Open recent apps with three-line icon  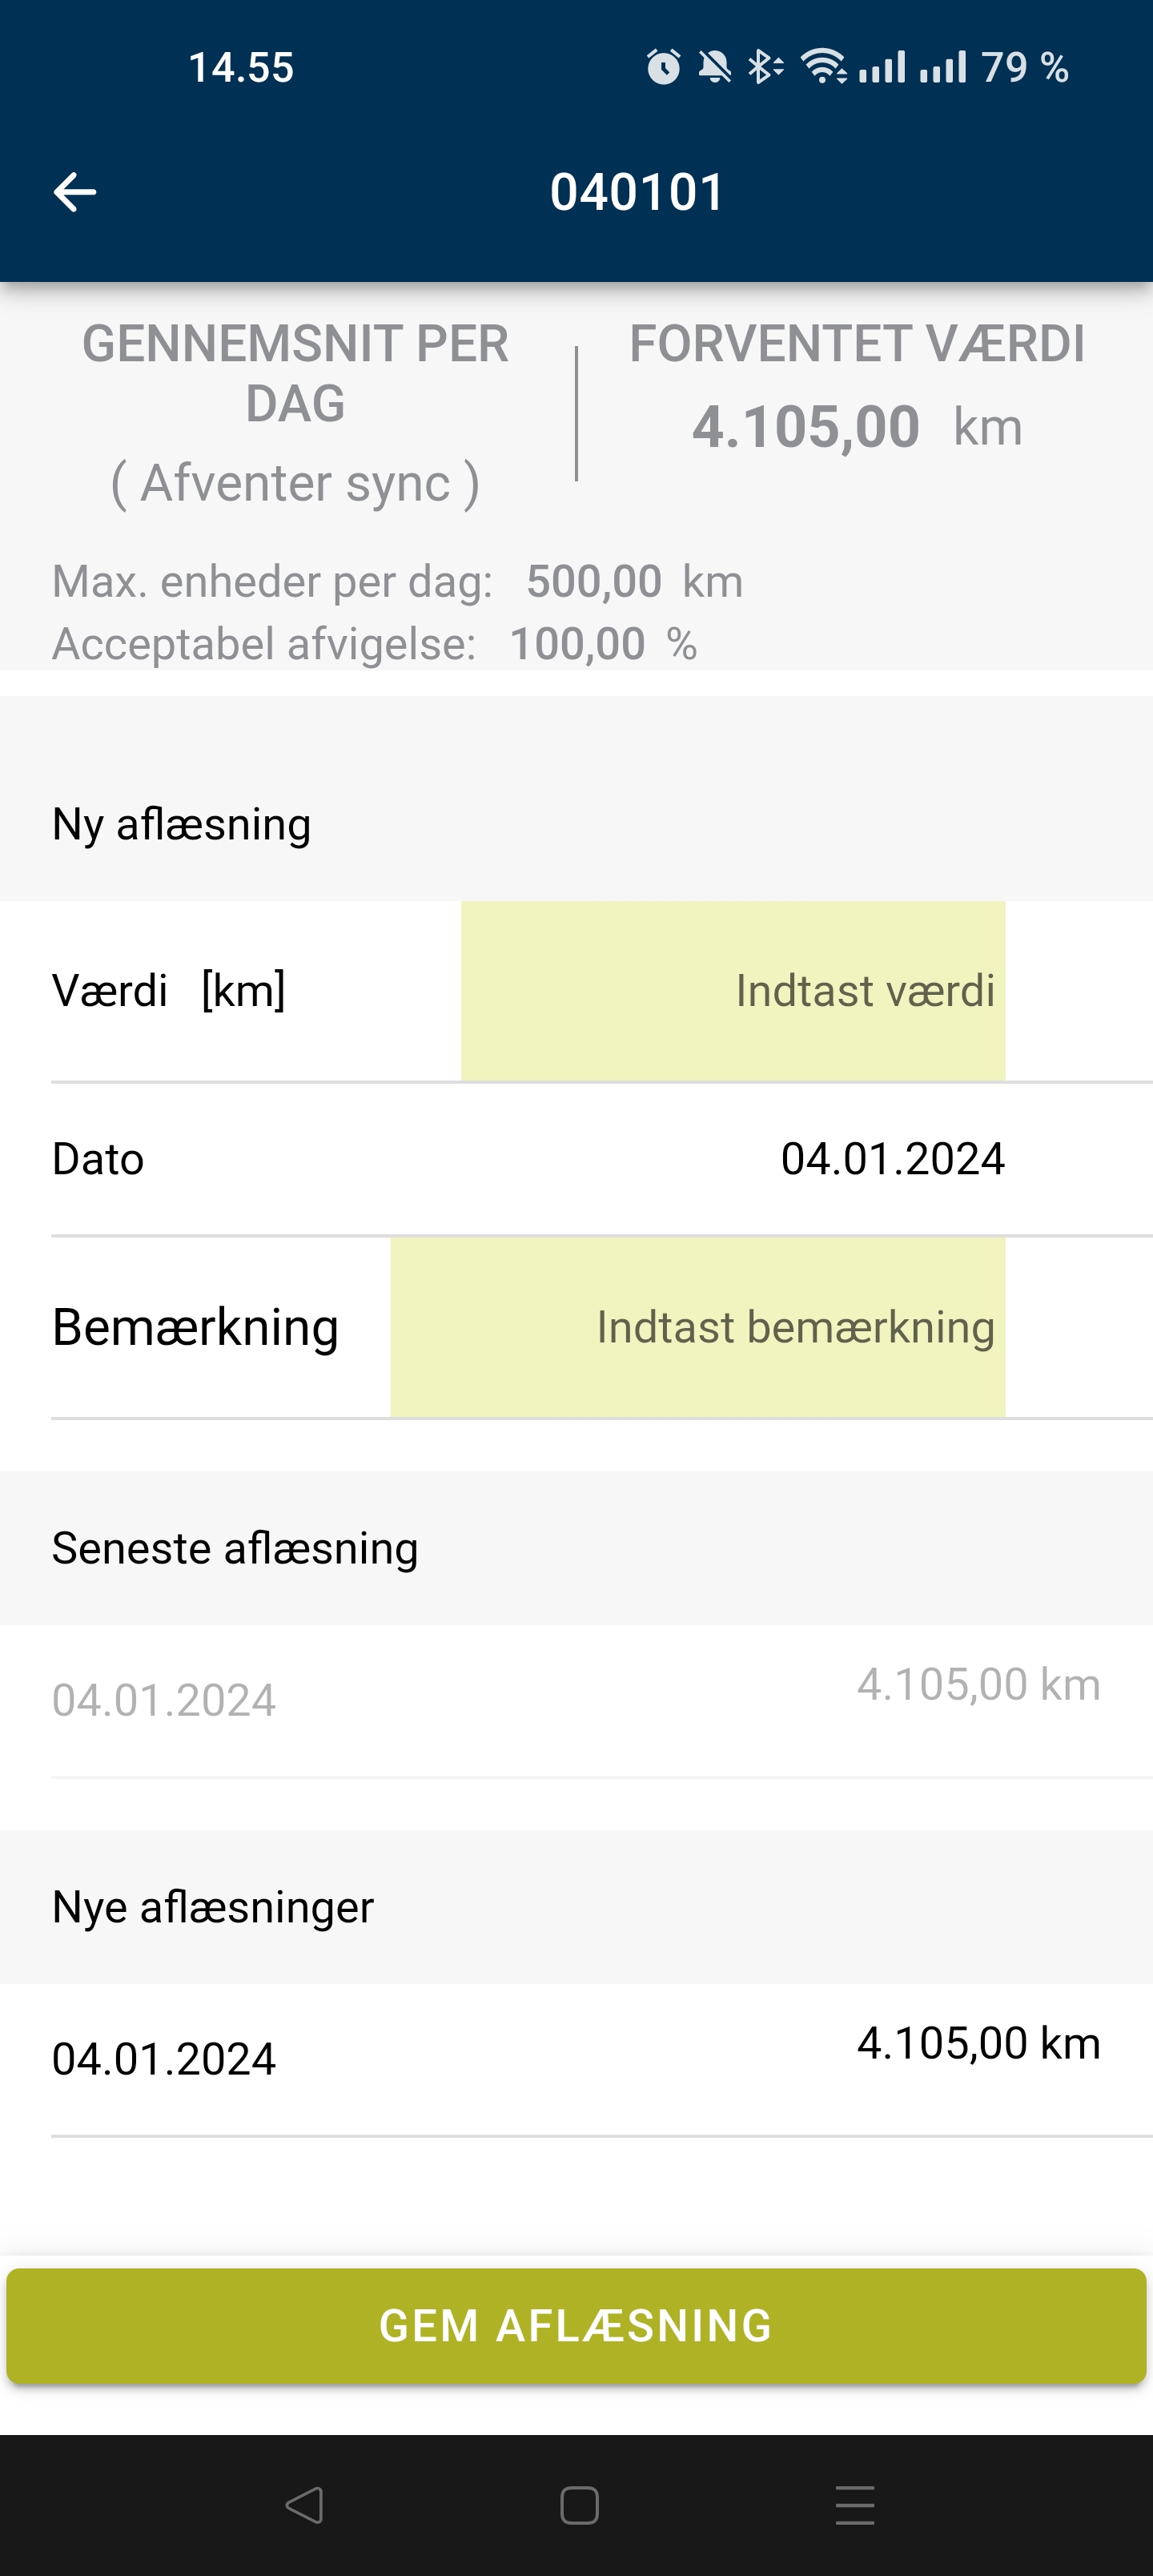click(x=855, y=2505)
